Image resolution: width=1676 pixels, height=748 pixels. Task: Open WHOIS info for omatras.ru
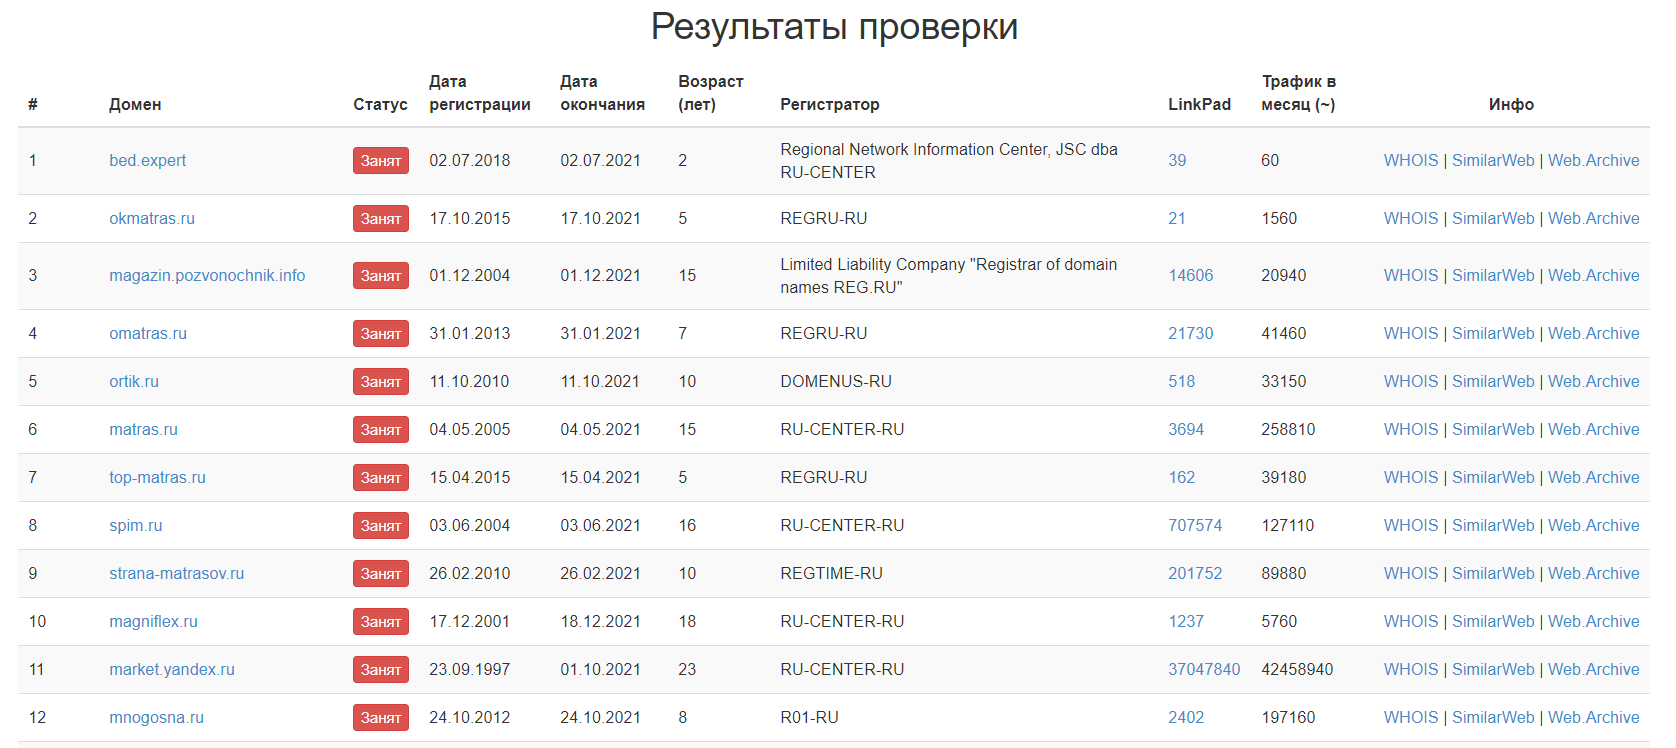1410,333
